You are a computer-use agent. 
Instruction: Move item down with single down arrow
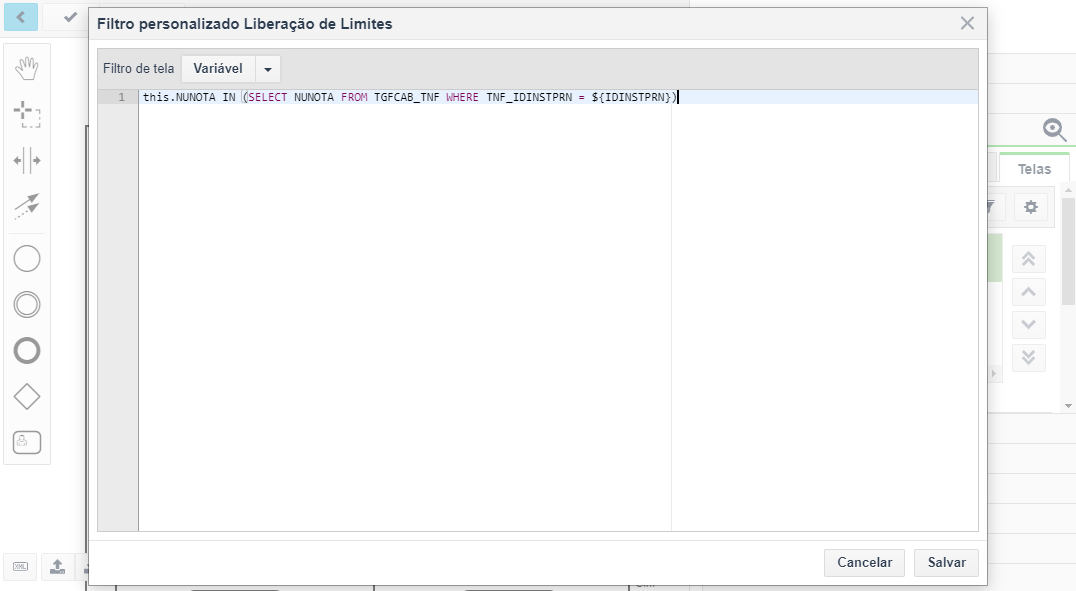pos(1028,324)
